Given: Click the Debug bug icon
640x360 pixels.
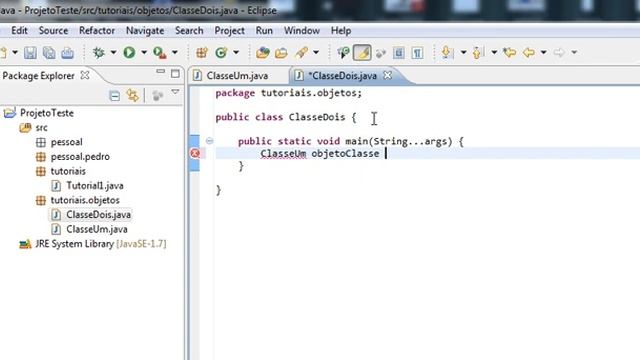Looking at the screenshot, I should tap(99, 53).
